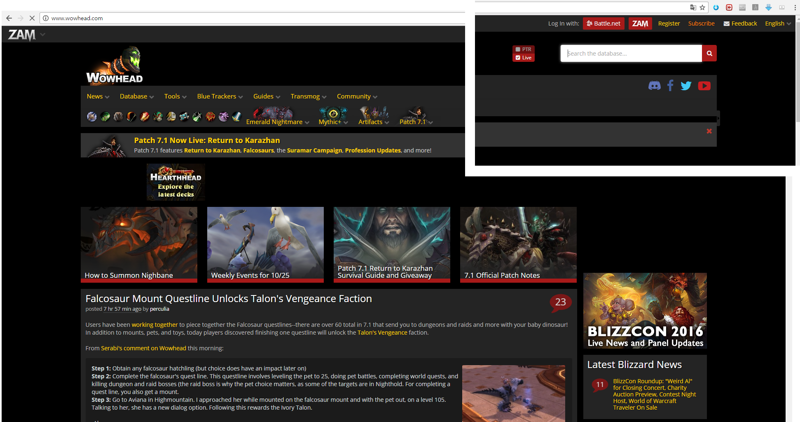Open the Falcosaurs link in the banner
Viewport: 800px width, 422px height.
coord(258,151)
